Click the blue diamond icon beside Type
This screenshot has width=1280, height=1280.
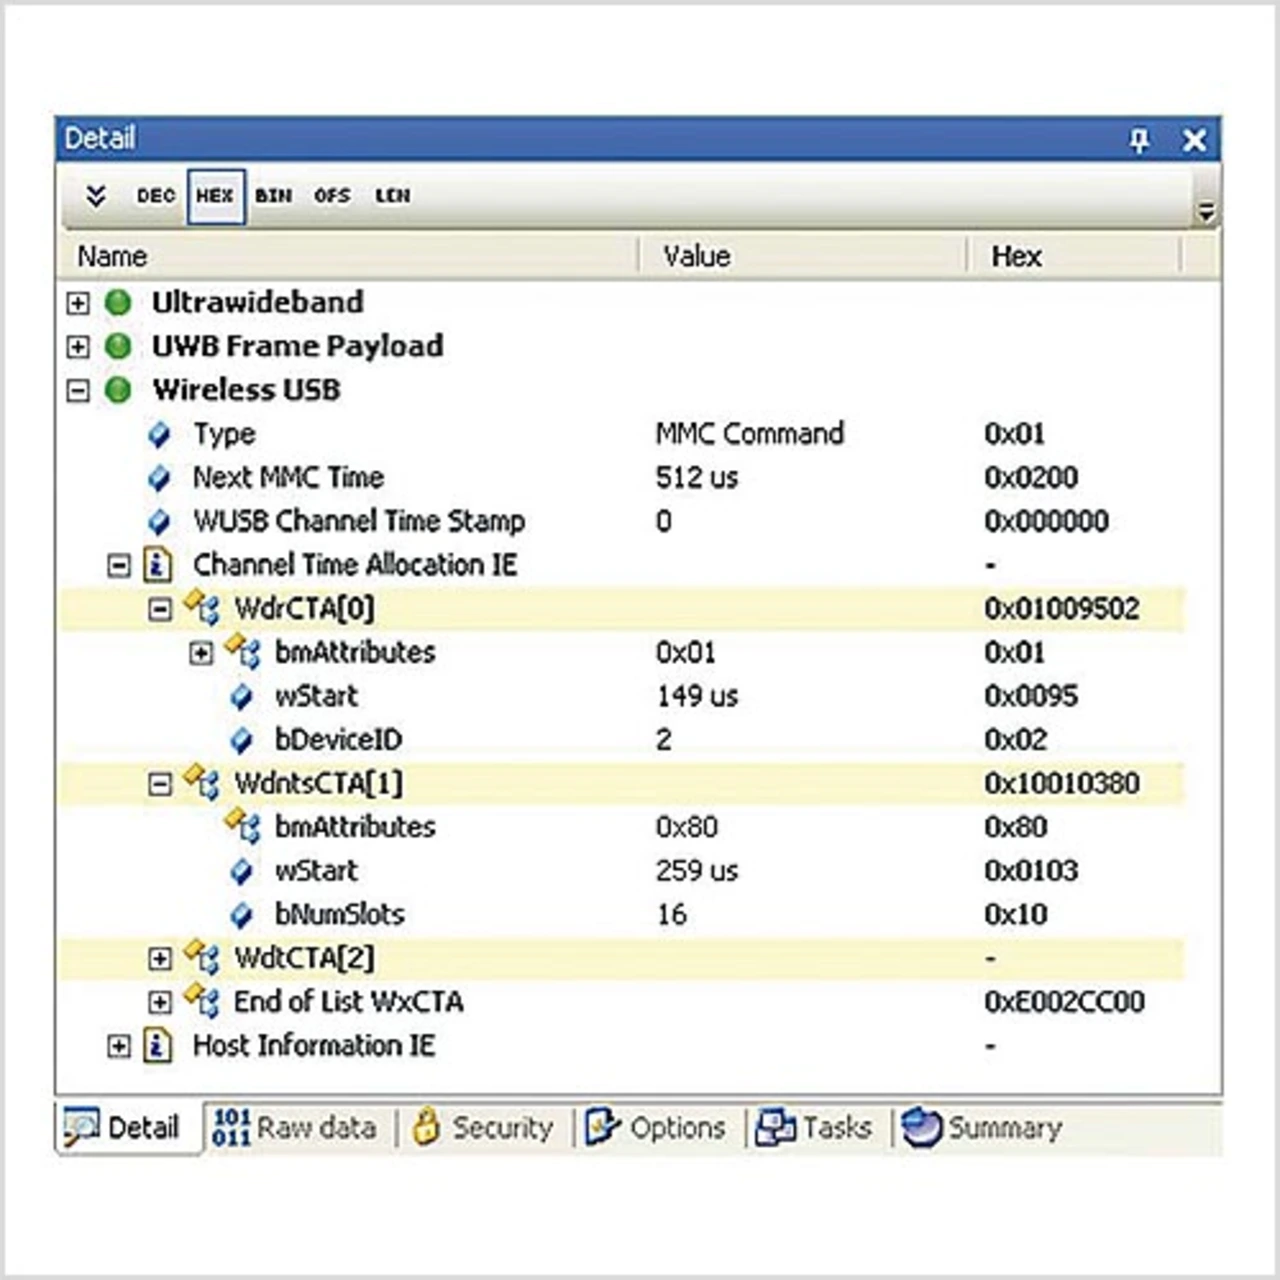159,434
